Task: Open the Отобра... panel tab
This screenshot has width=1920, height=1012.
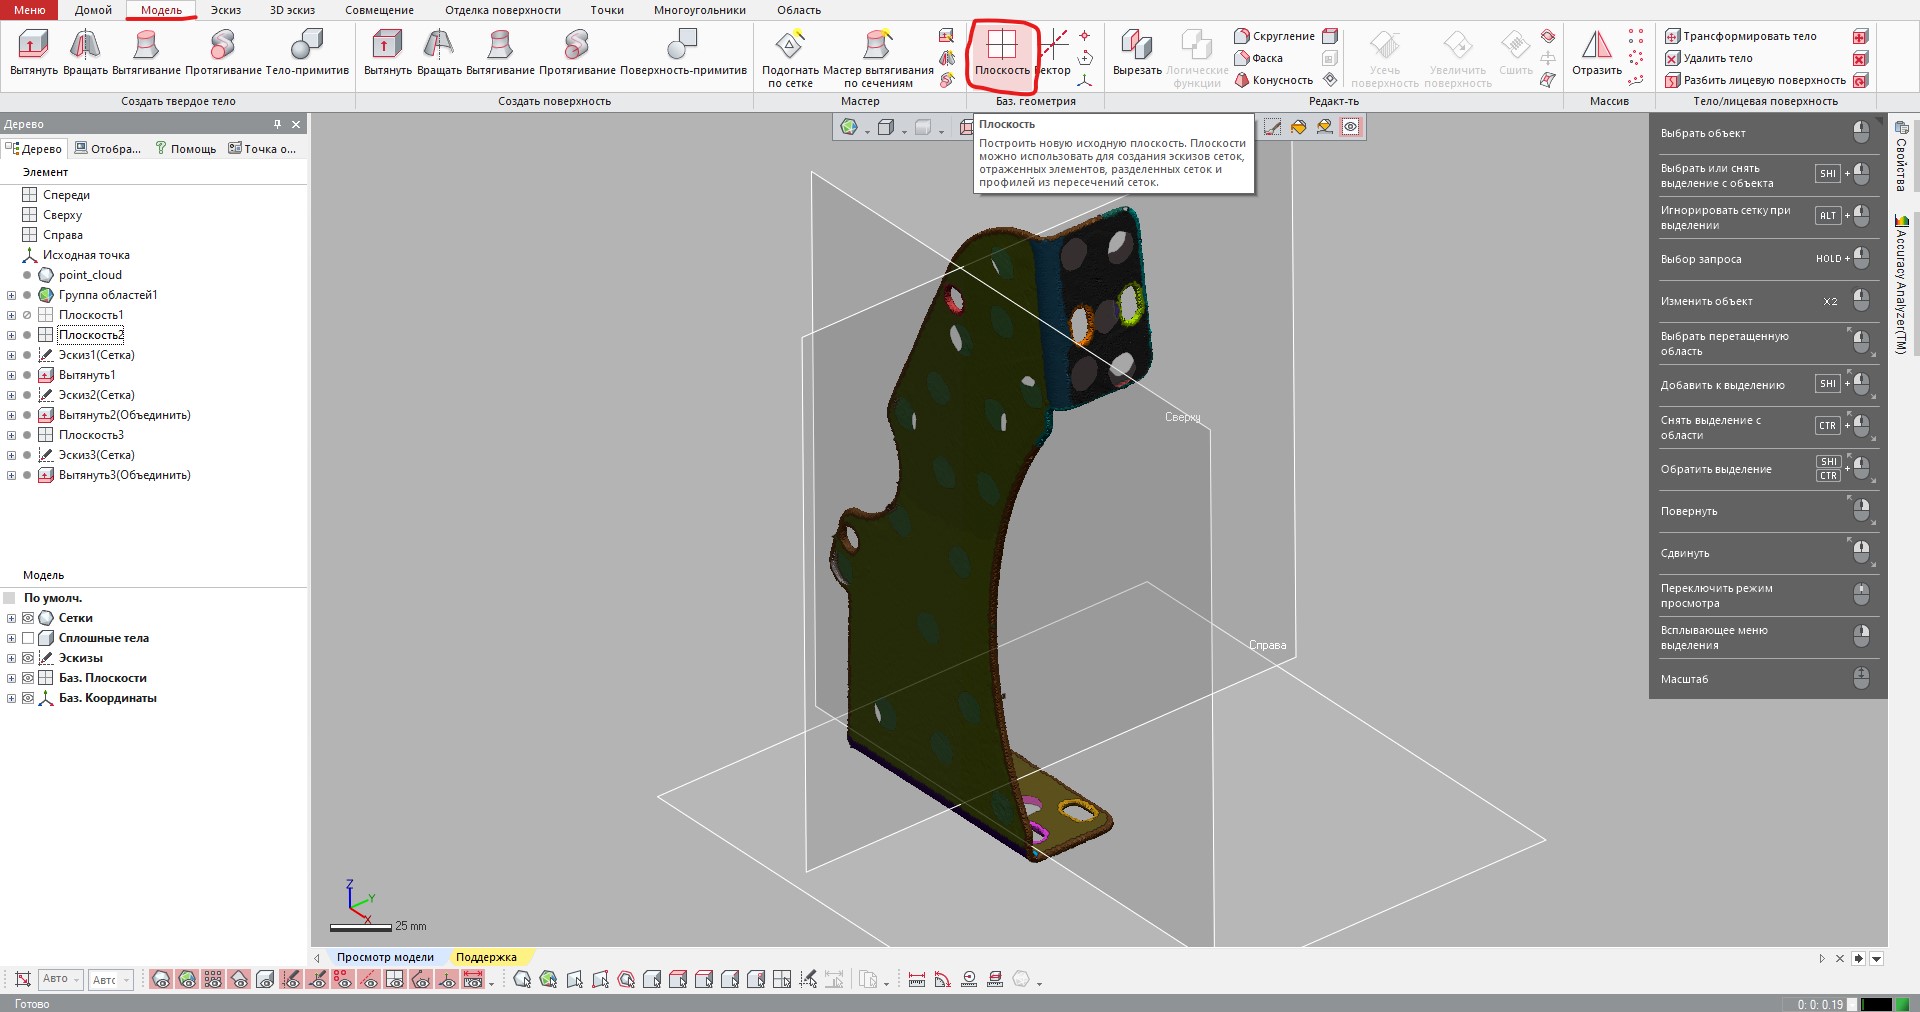Action: 108,149
